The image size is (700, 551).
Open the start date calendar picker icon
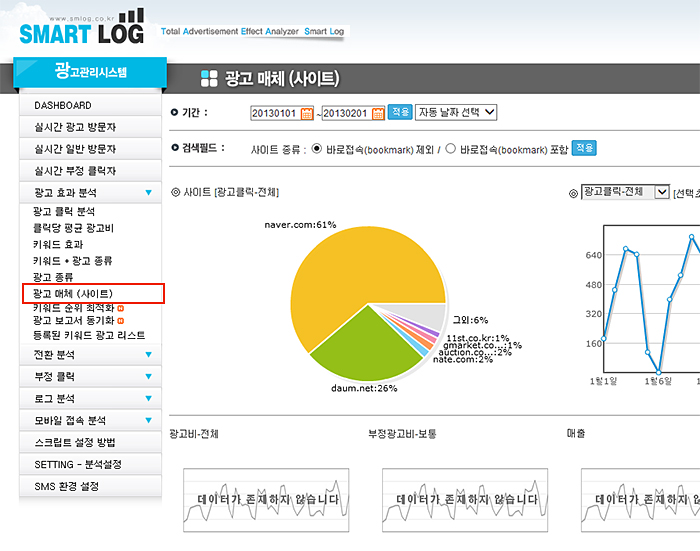[307, 113]
